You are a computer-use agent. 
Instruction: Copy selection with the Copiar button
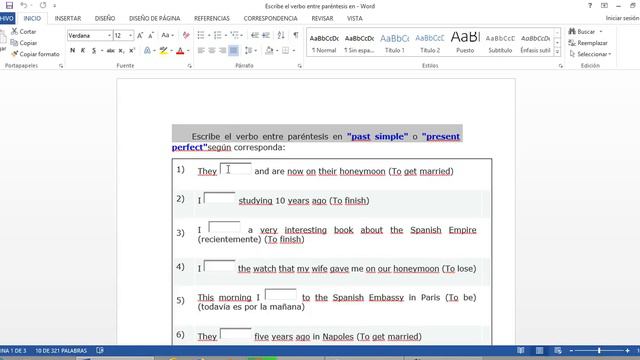24,43
